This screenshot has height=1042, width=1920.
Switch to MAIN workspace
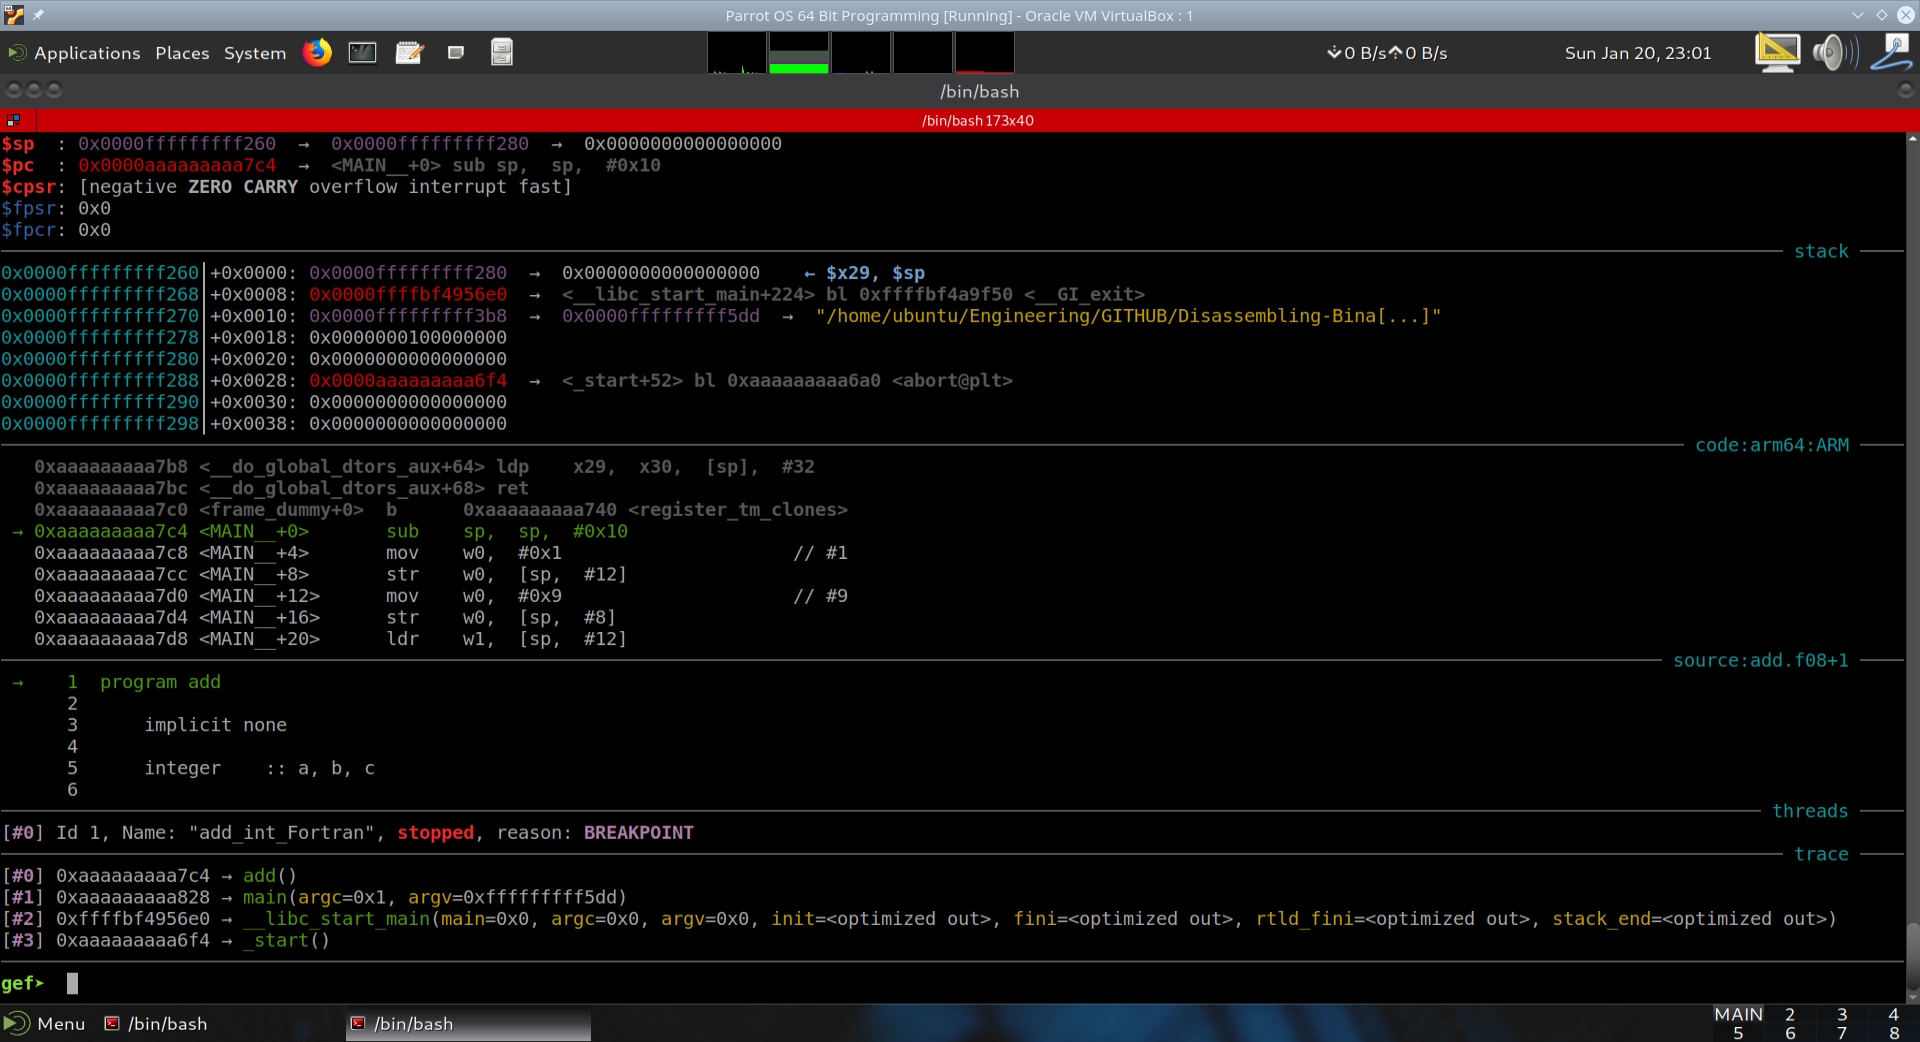pyautogui.click(x=1738, y=1014)
